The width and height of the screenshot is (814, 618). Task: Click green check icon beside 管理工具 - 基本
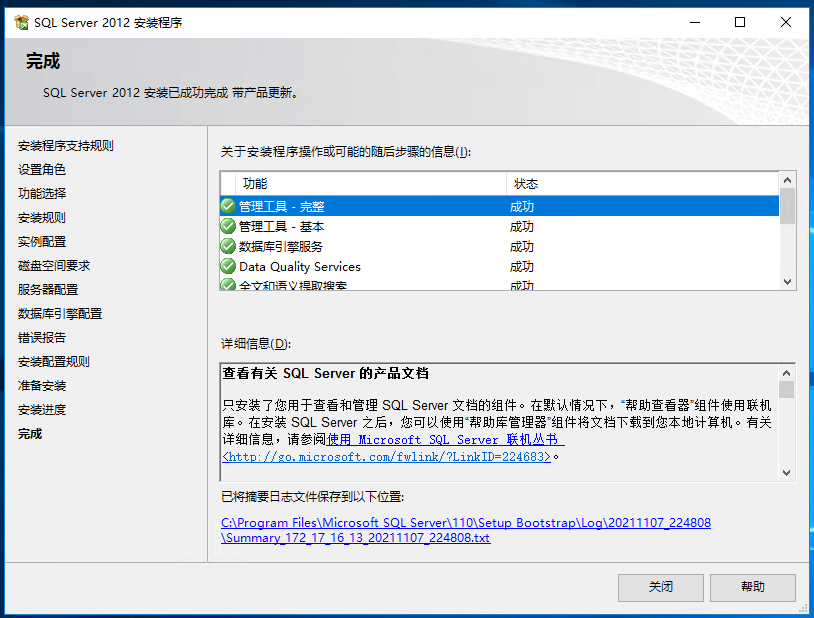pos(228,226)
